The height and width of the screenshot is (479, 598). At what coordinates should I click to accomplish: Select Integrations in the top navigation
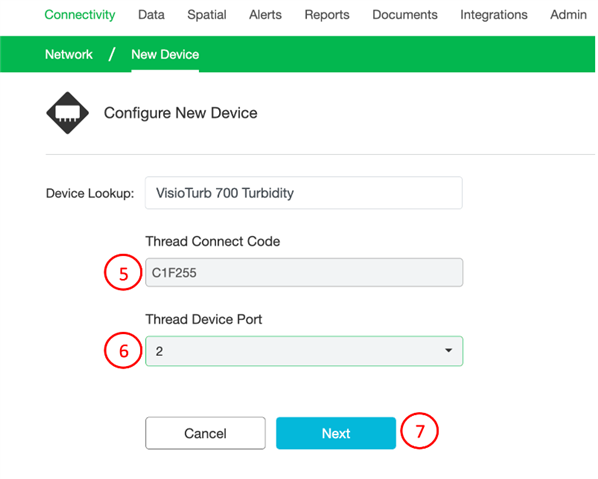(494, 14)
